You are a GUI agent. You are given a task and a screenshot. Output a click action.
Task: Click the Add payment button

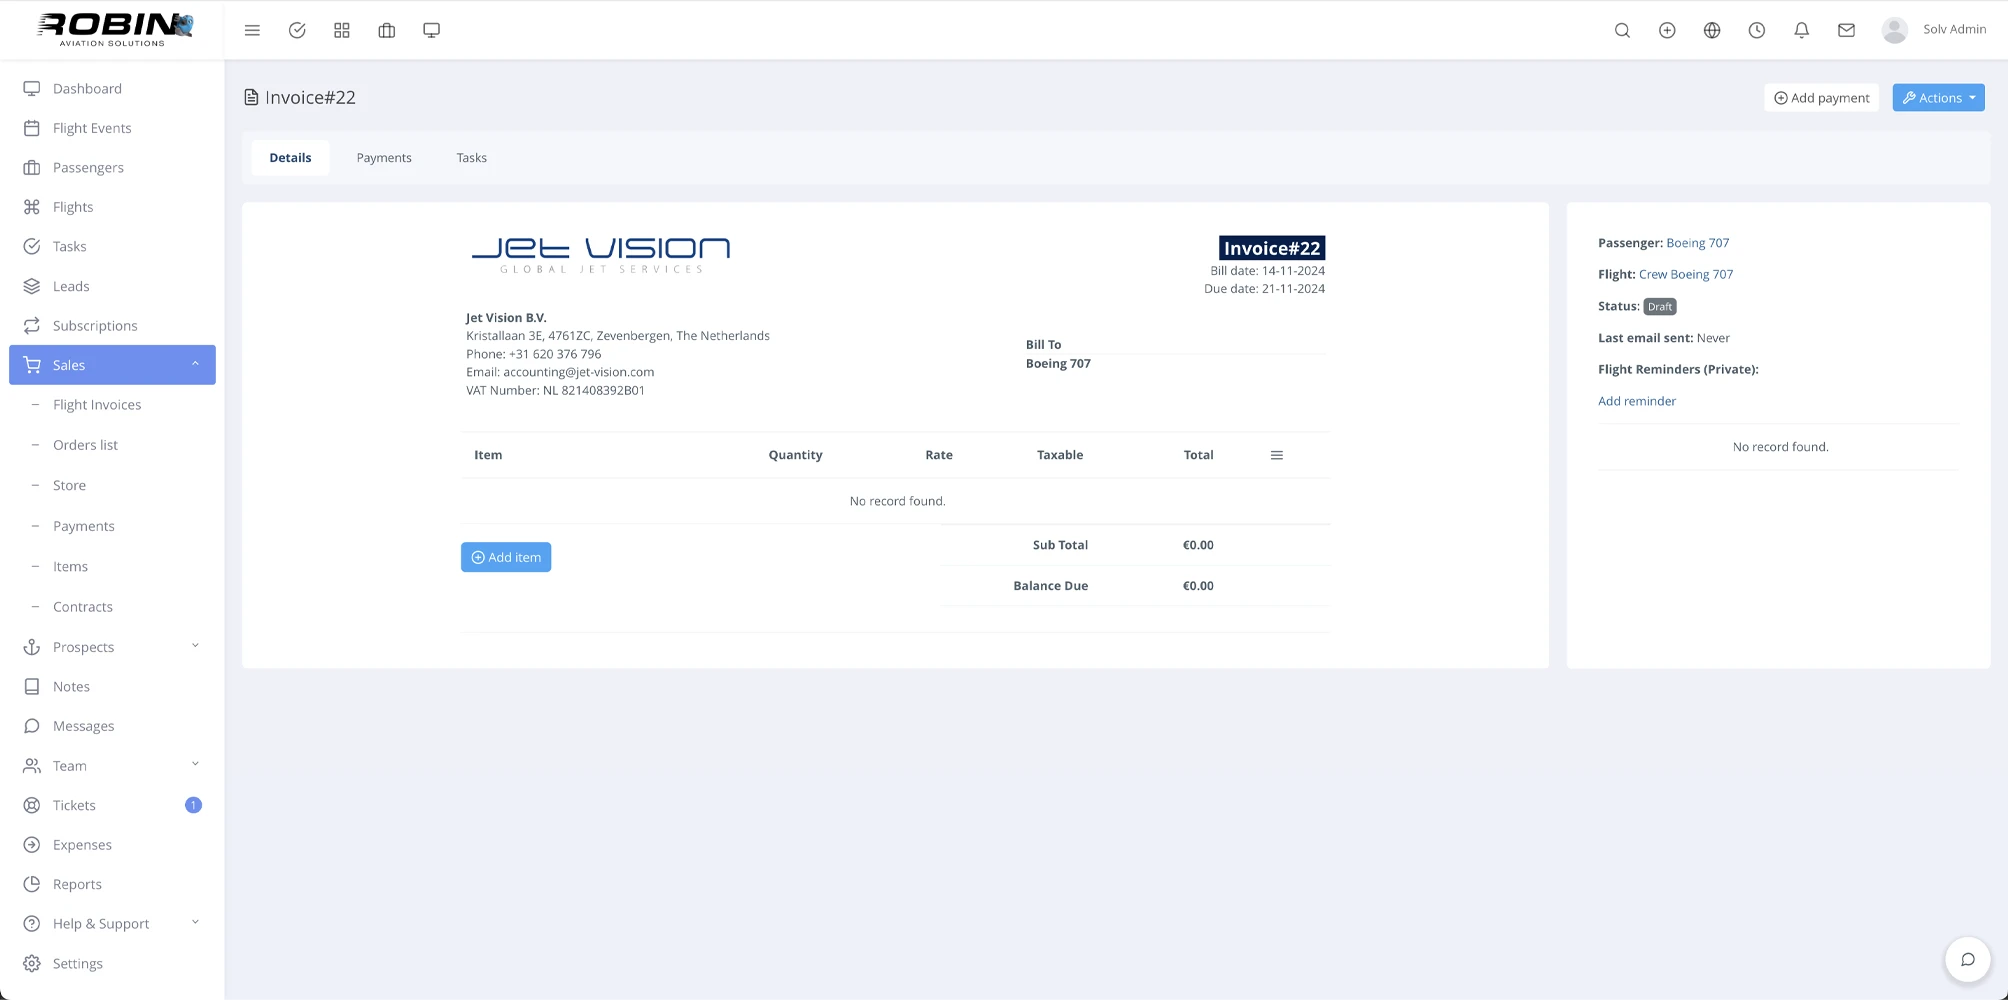(1821, 98)
